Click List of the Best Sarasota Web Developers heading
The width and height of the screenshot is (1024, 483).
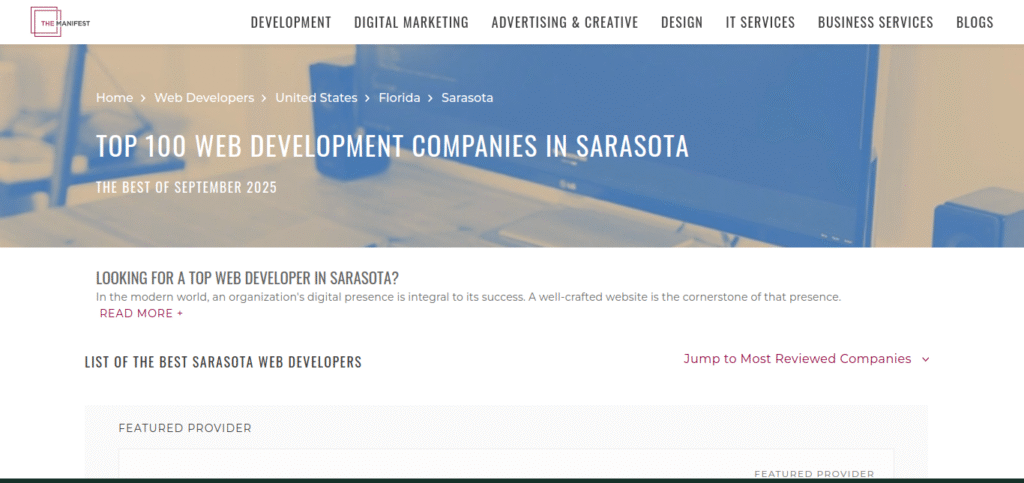[x=223, y=362]
